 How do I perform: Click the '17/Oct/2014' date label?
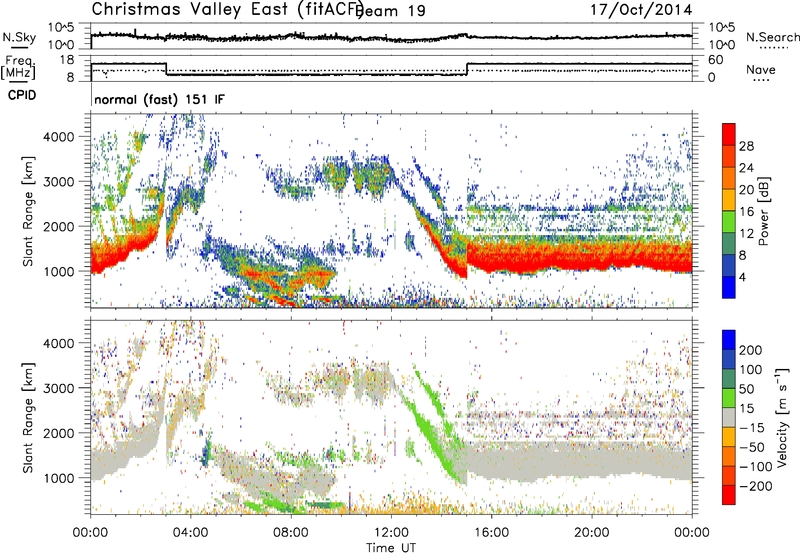tap(641, 10)
